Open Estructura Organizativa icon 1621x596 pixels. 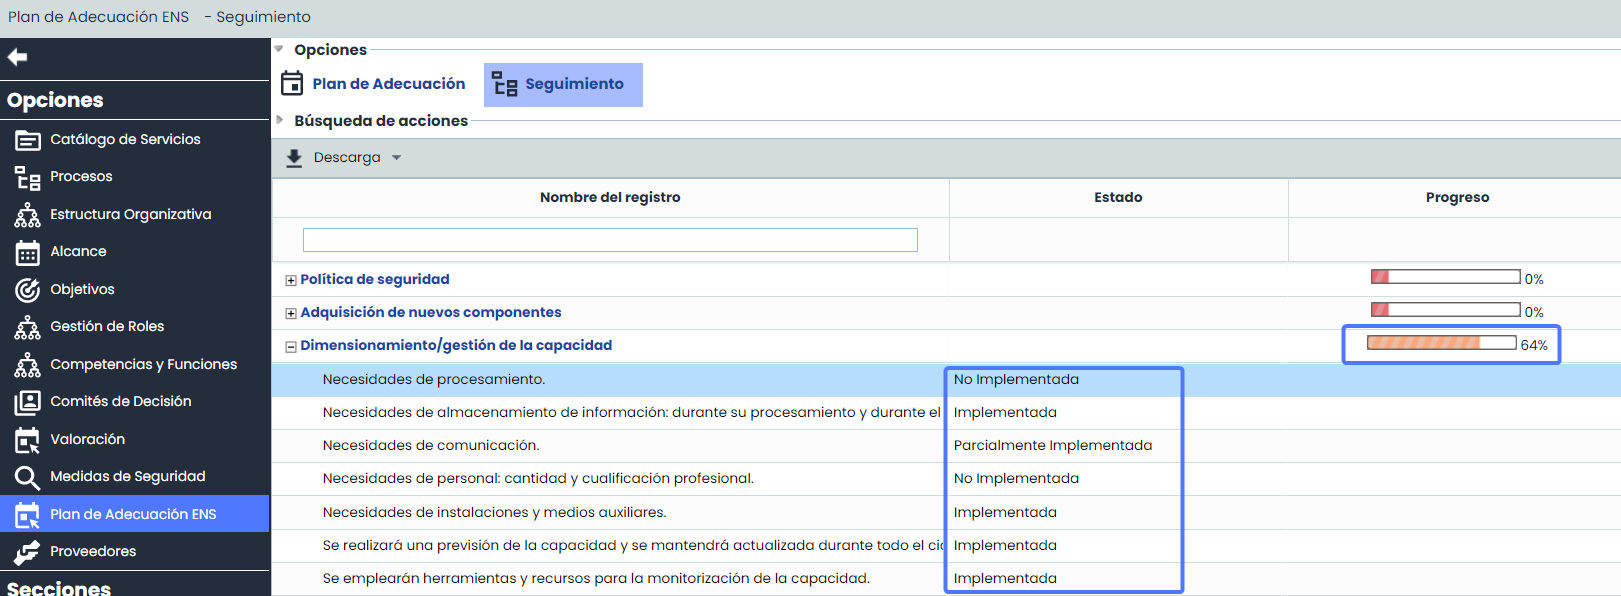click(x=27, y=215)
